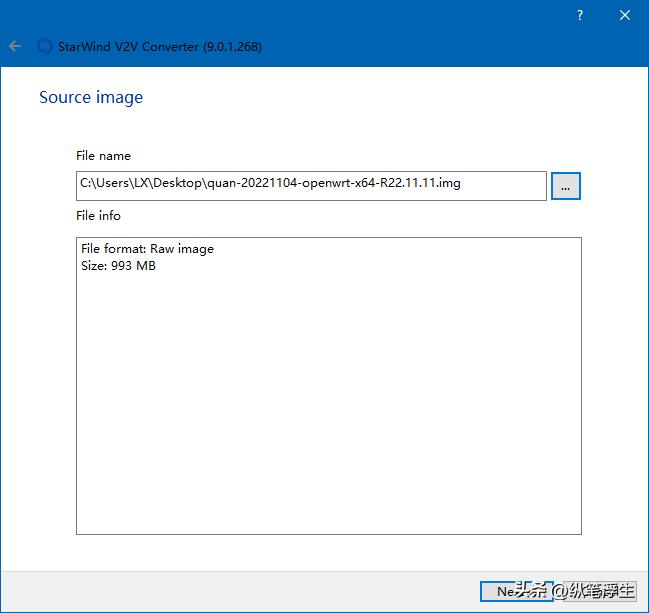
Task: Click the StarWind V2V Converter title text
Action: 129,46
